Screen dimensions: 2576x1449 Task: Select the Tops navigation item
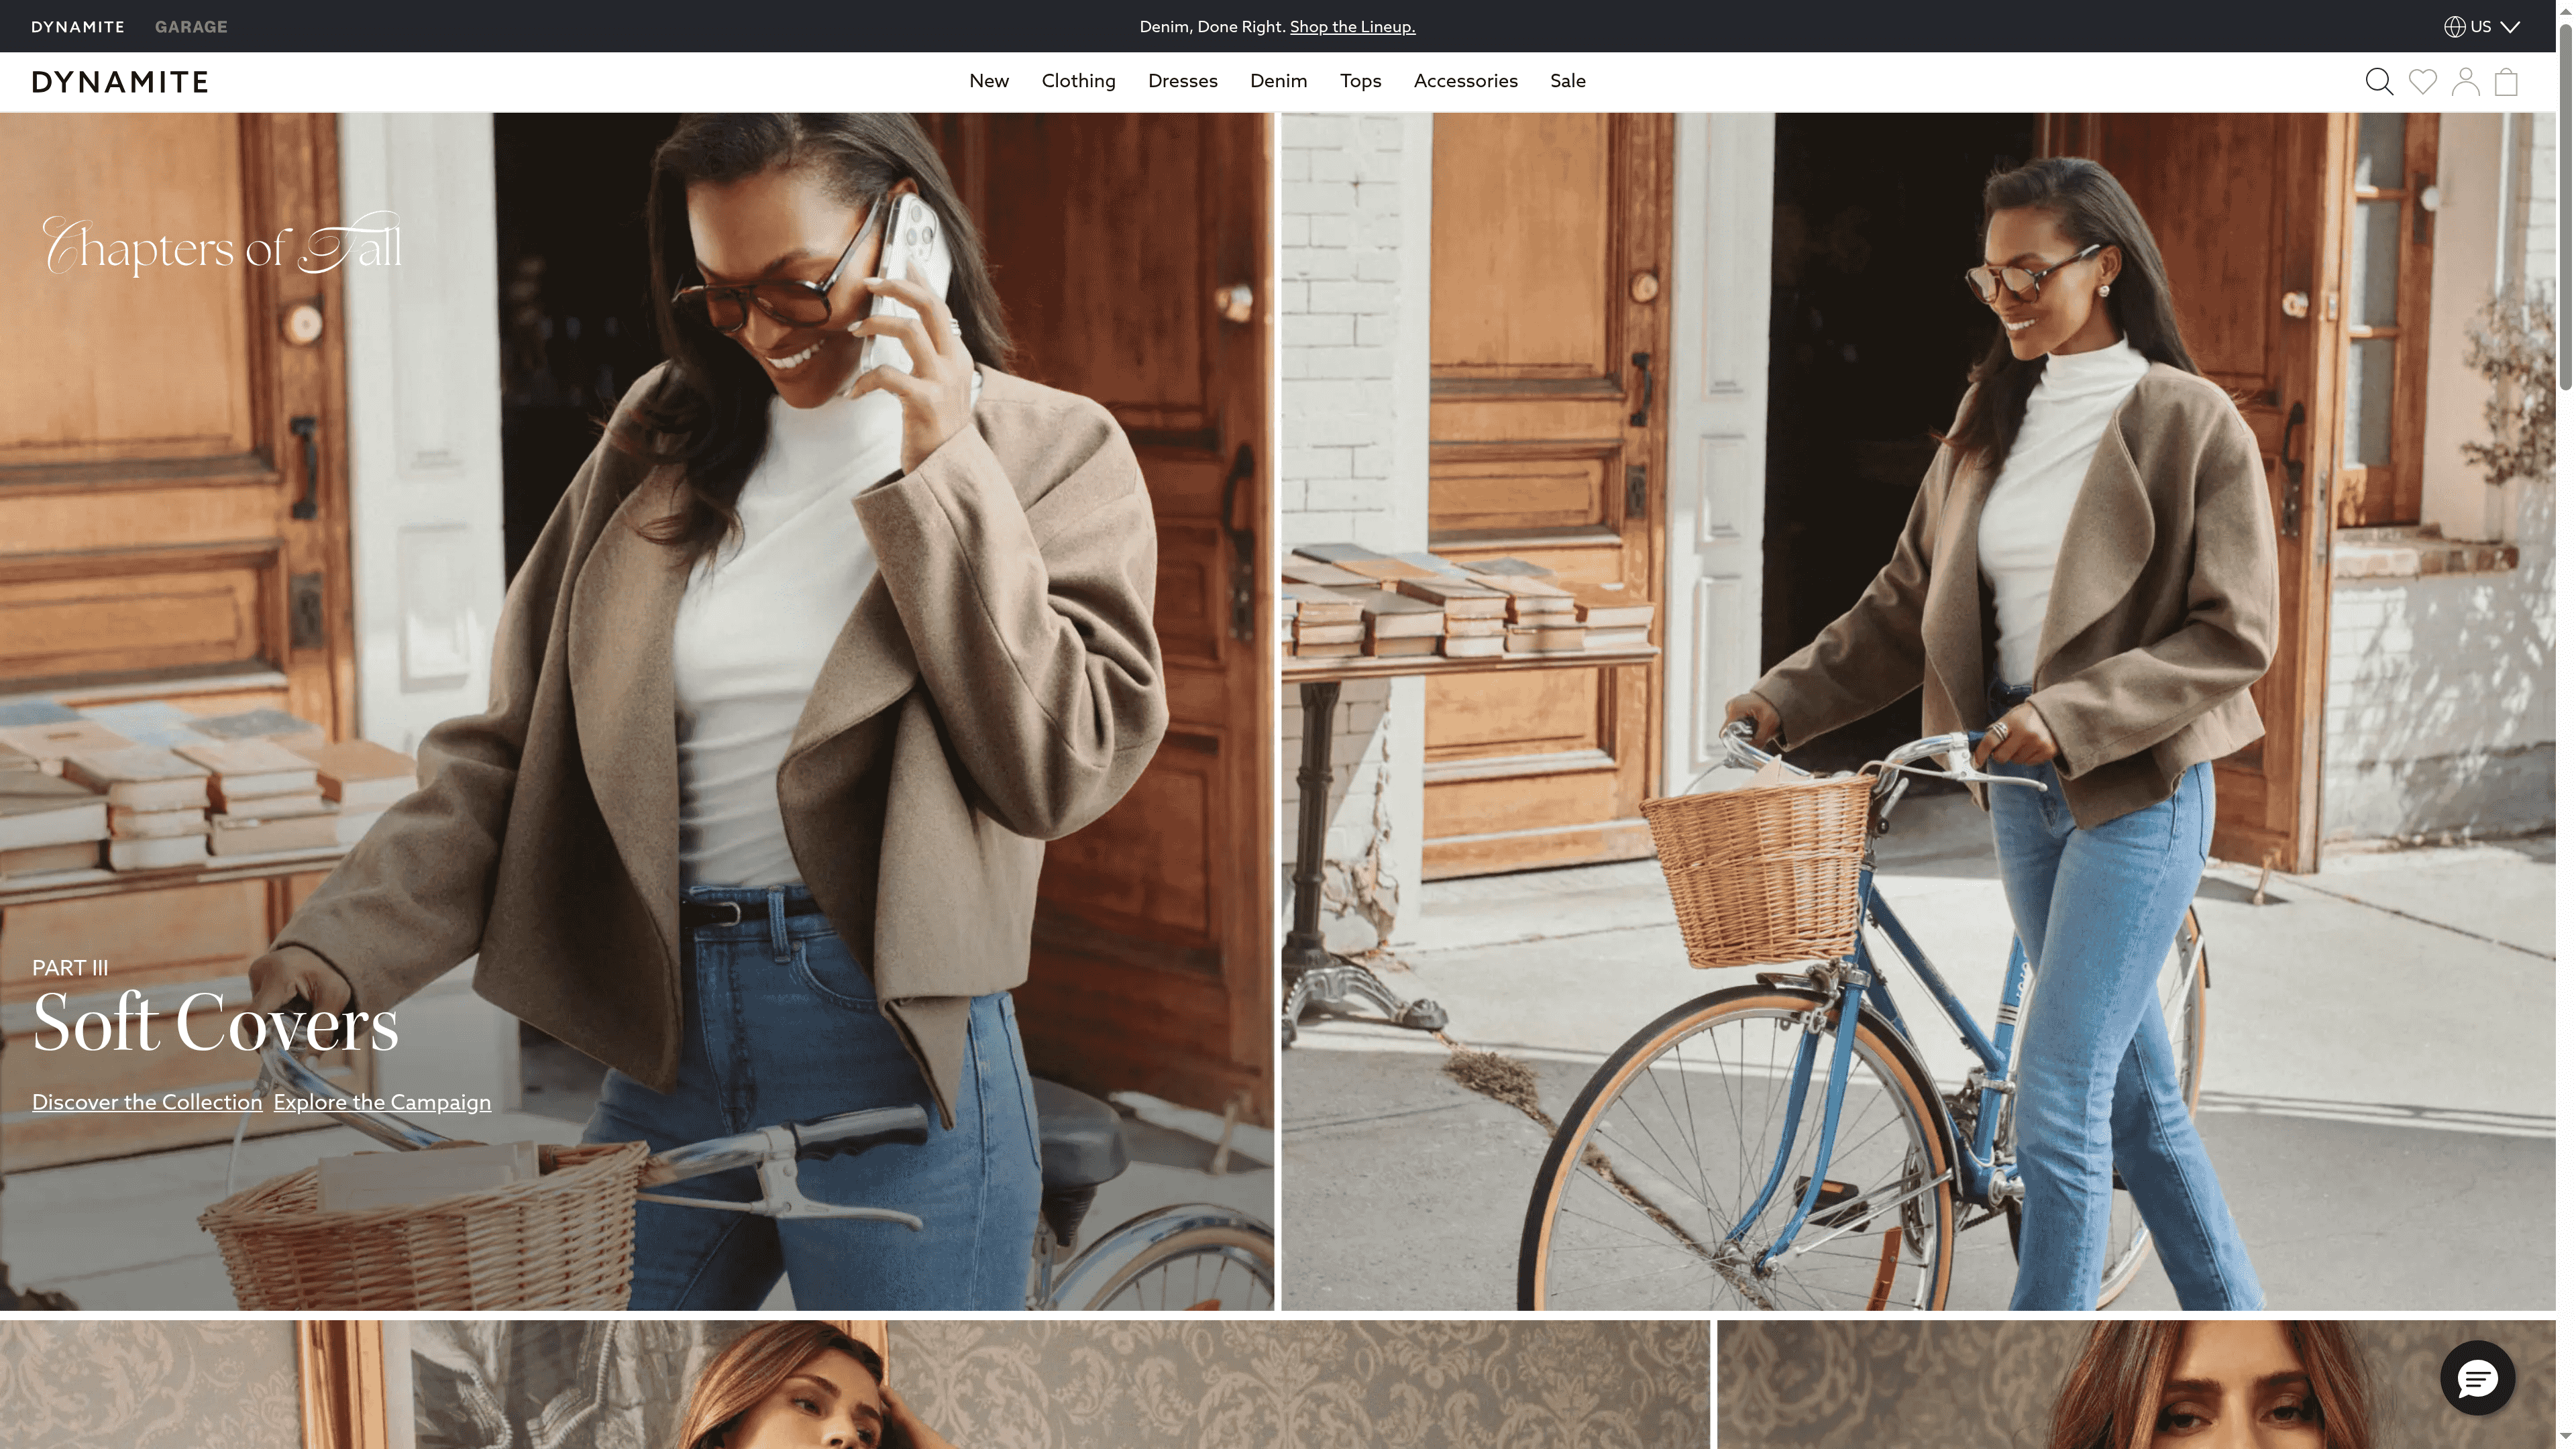1360,81
